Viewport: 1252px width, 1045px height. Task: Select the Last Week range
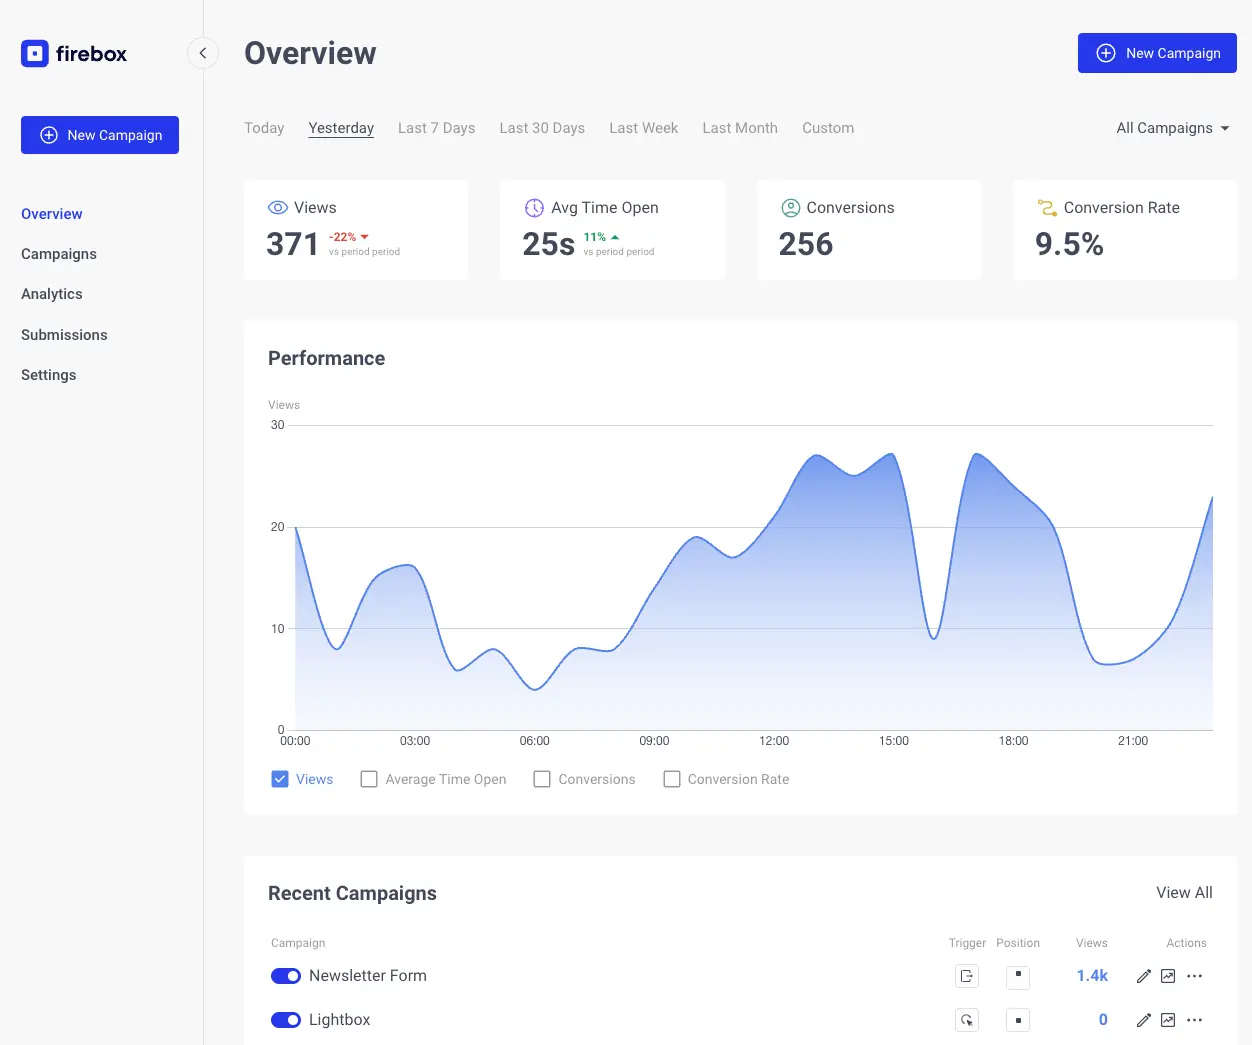pyautogui.click(x=644, y=128)
